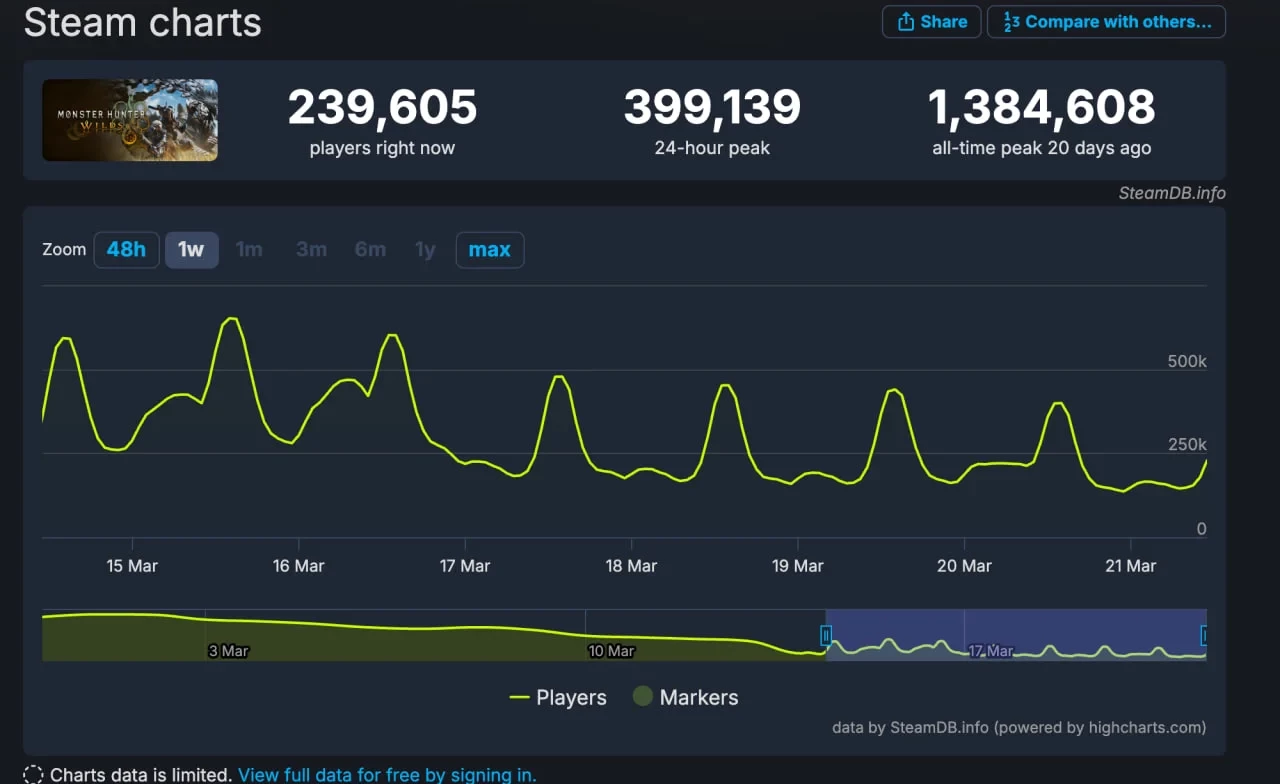Toggle the Players series in legend
1280x784 pixels.
(558, 698)
